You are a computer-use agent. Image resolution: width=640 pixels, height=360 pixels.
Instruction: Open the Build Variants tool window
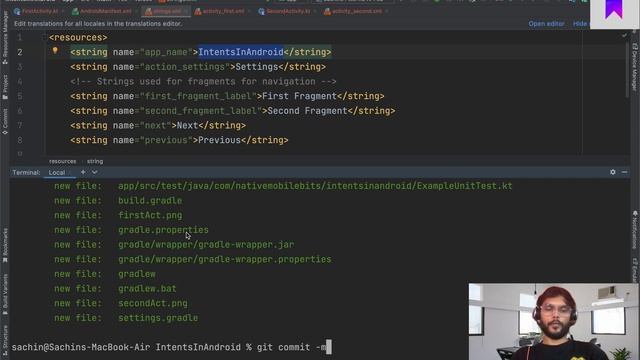coord(5,294)
